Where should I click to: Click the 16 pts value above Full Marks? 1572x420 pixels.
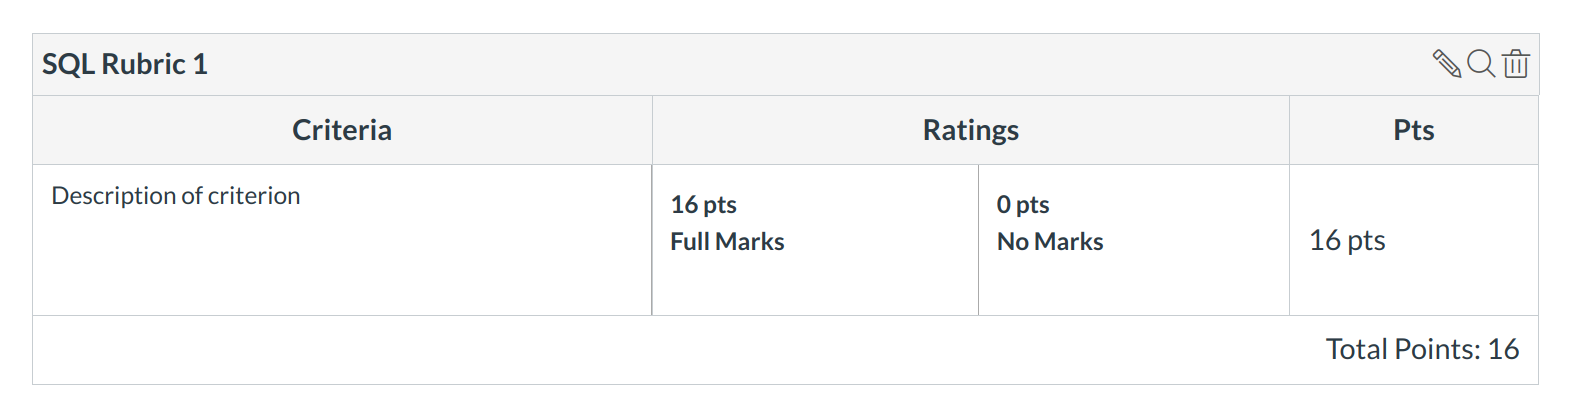click(x=703, y=205)
